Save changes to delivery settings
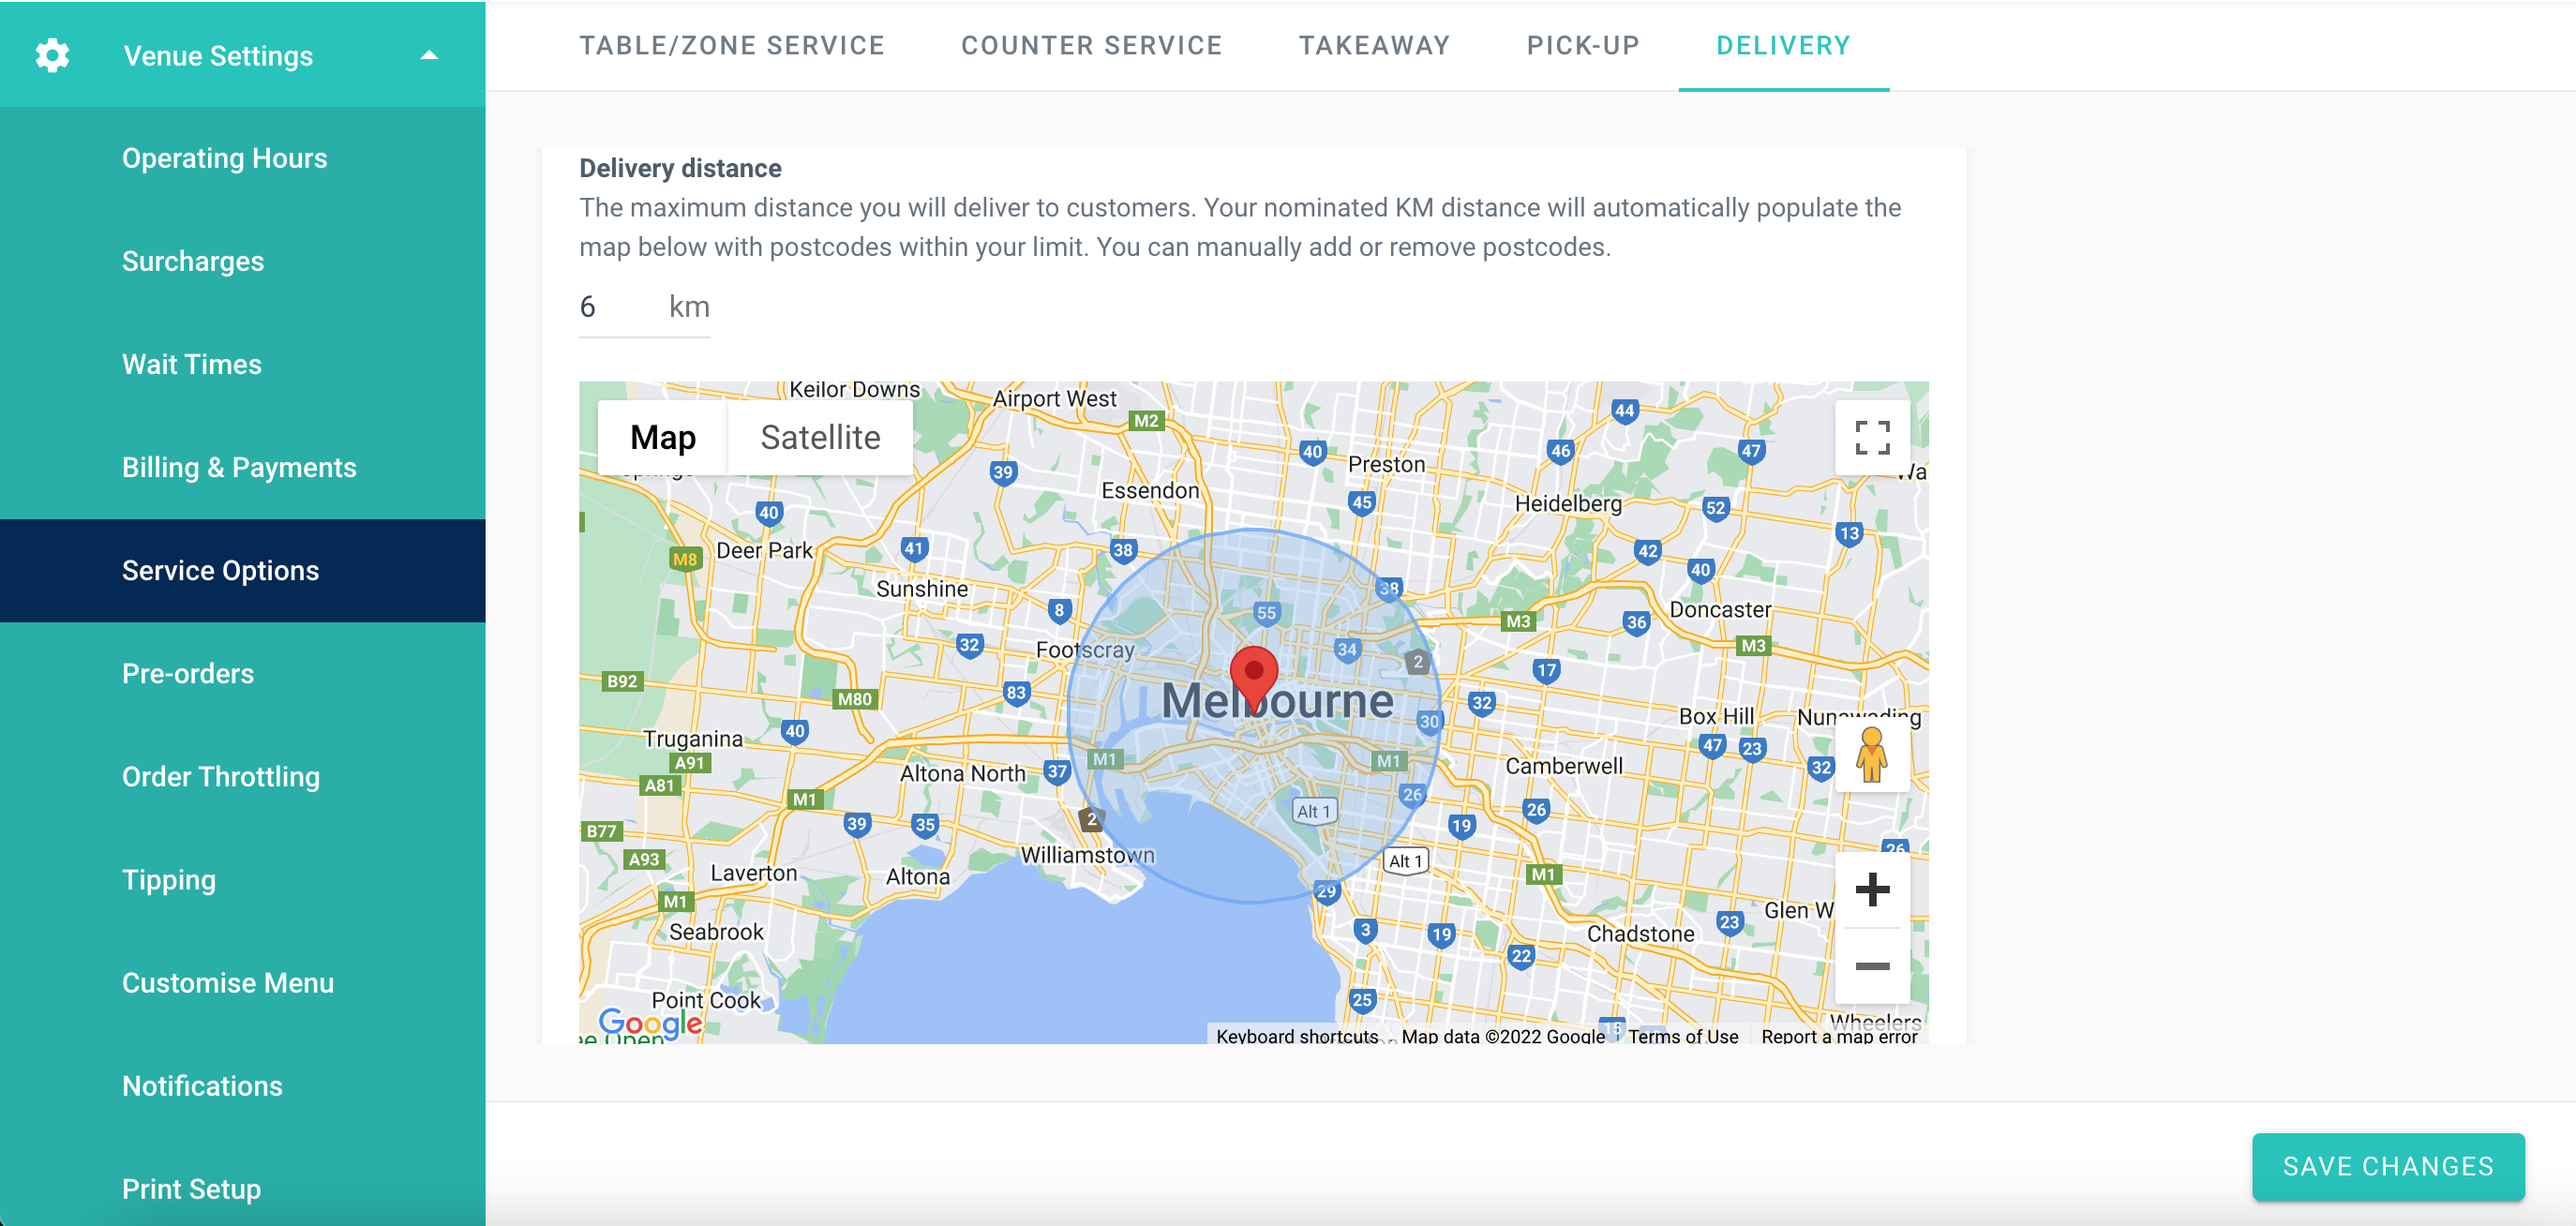2576x1226 pixels. [2387, 1166]
